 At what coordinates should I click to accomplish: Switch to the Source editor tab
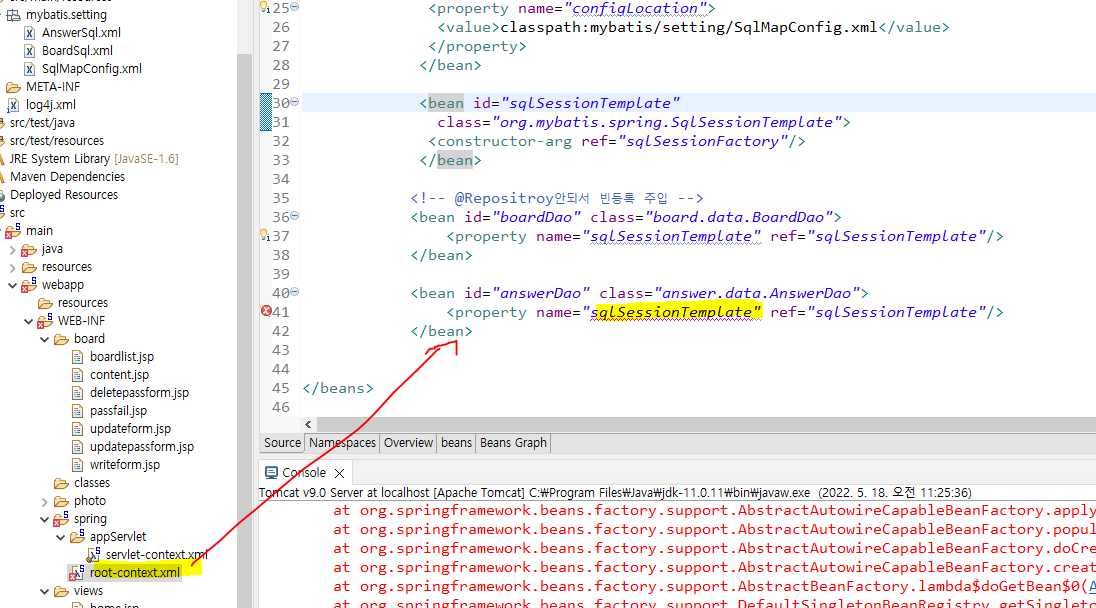tap(282, 442)
